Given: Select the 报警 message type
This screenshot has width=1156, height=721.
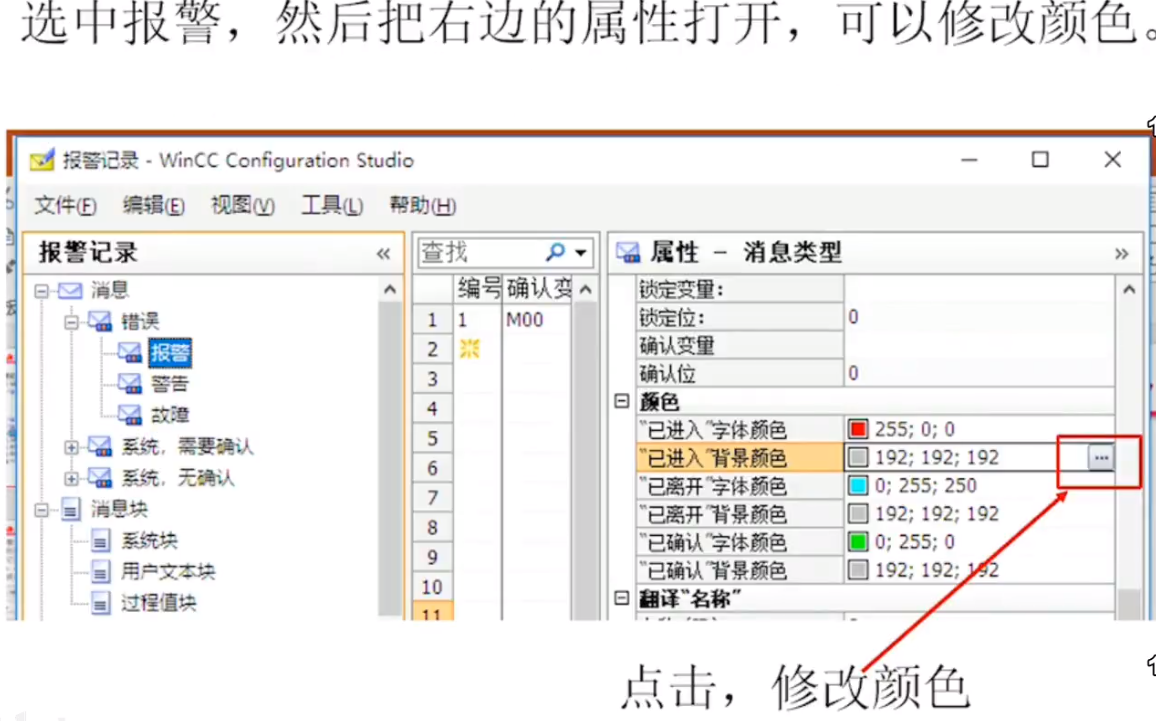Looking at the screenshot, I should point(170,353).
